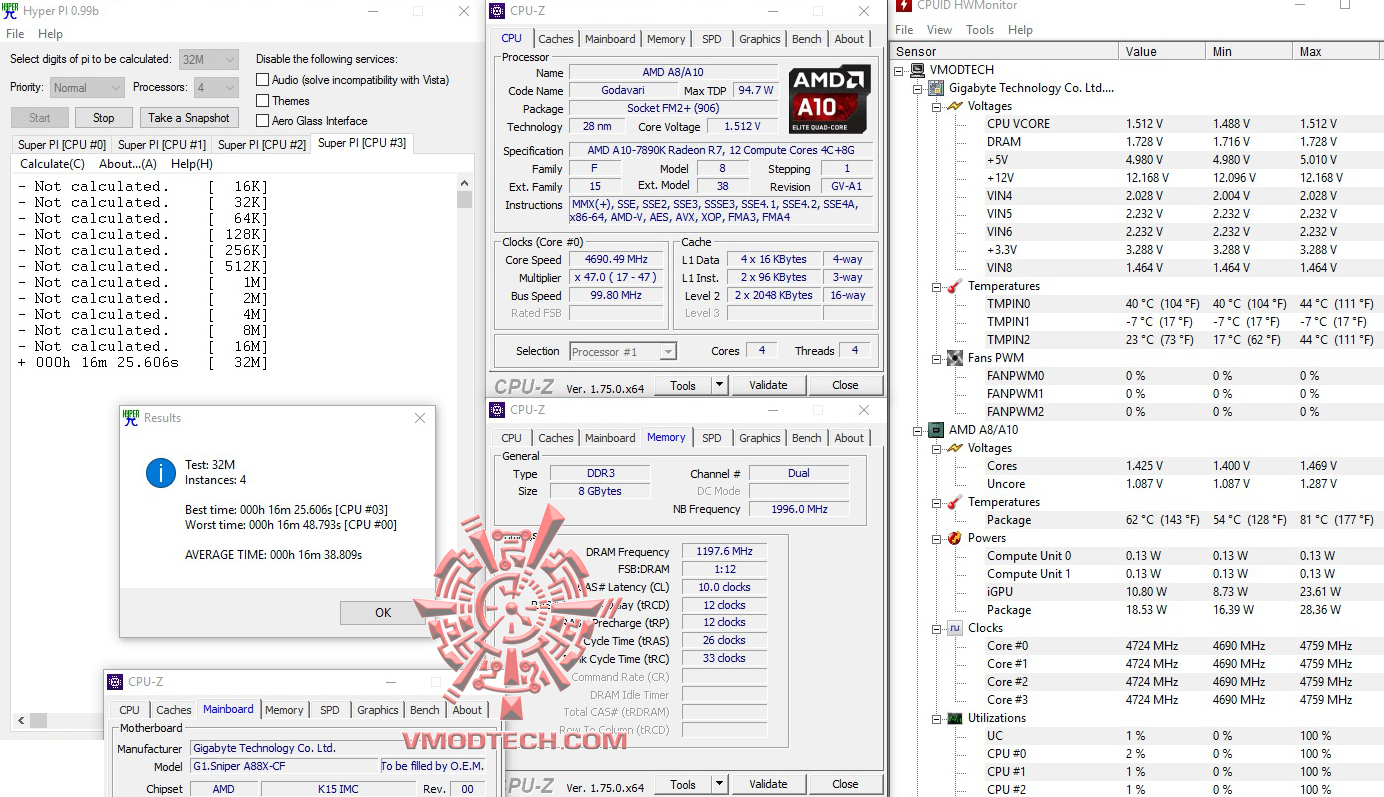The image size is (1384, 797).
Task: Switch to Super PI [CPU #0] tab
Action: pyautogui.click(x=62, y=145)
